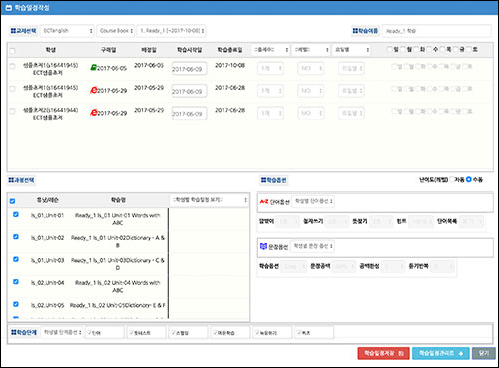Click the grid icon beside 교재선택

tap(13, 31)
